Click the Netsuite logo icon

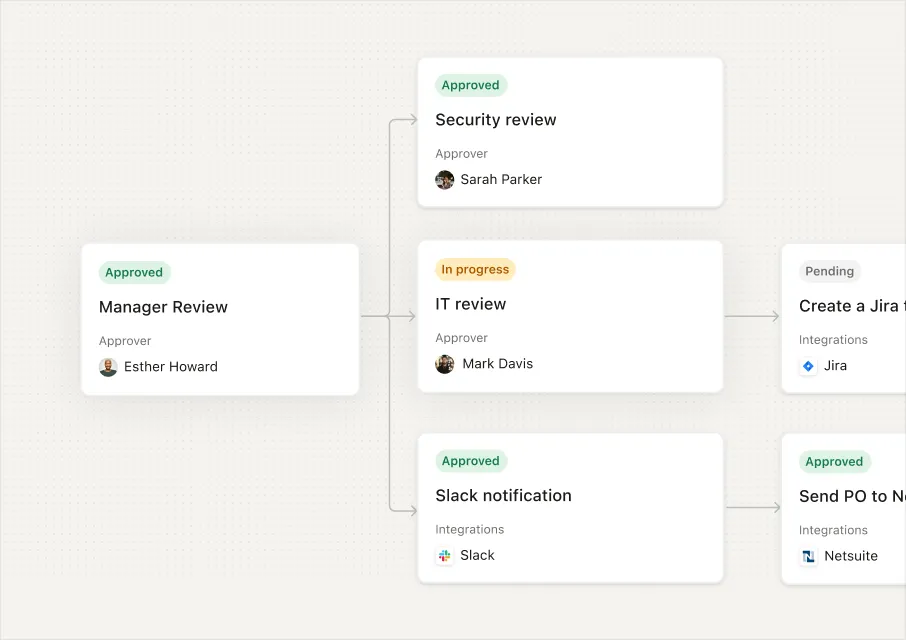pos(808,556)
